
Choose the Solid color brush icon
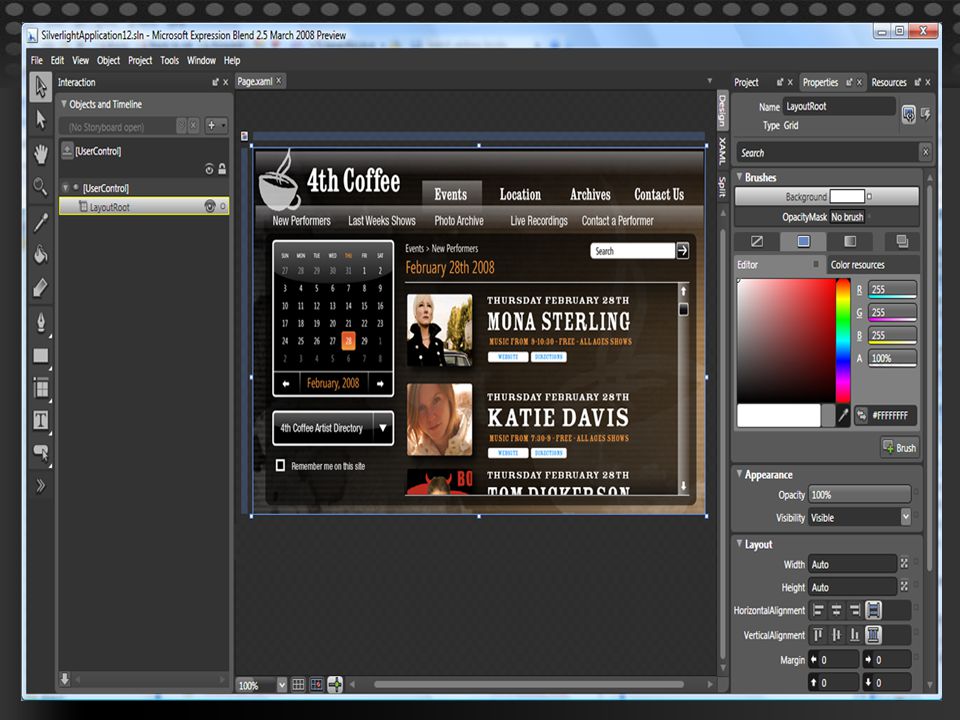coord(803,241)
